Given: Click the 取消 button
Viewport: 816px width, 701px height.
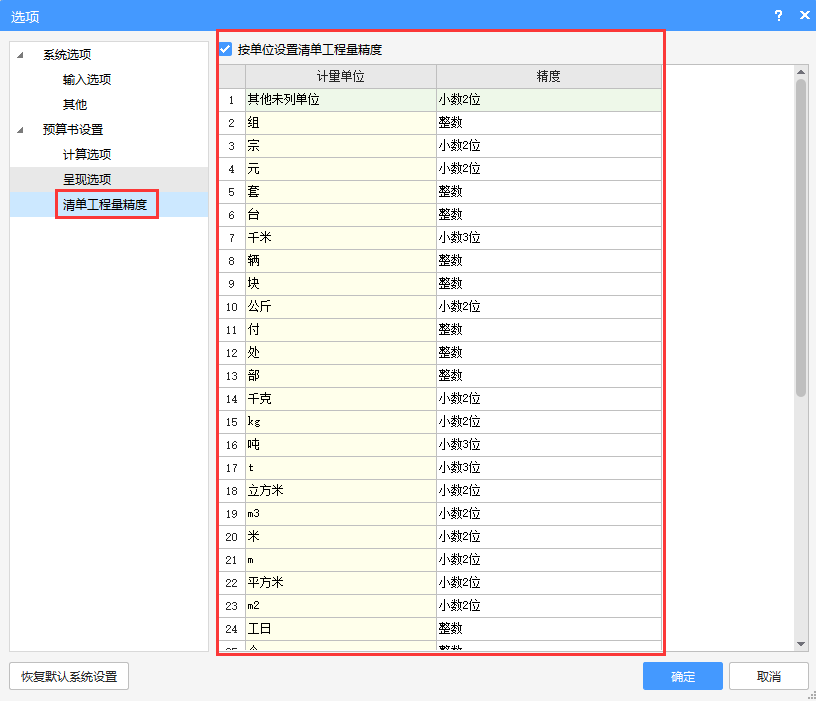Looking at the screenshot, I should [768, 676].
